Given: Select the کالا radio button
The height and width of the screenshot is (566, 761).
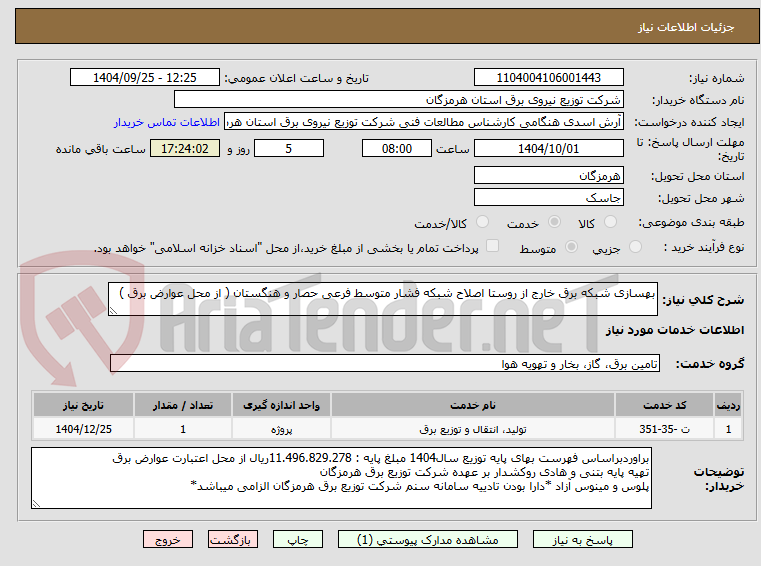Looking at the screenshot, I should point(610,222).
